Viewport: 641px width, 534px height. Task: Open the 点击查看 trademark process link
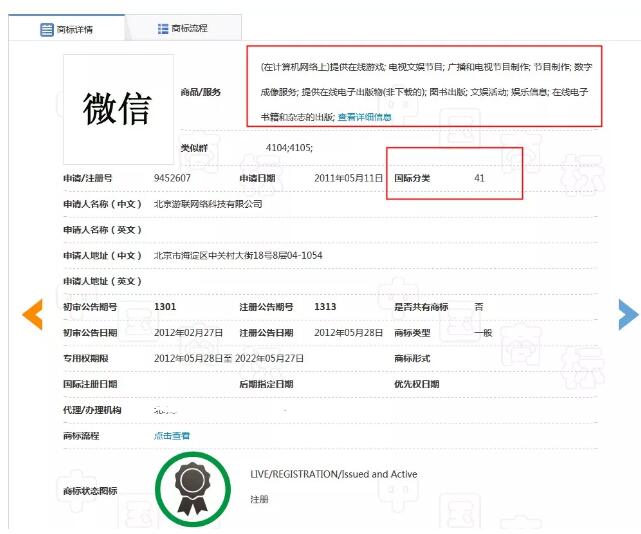pos(172,436)
